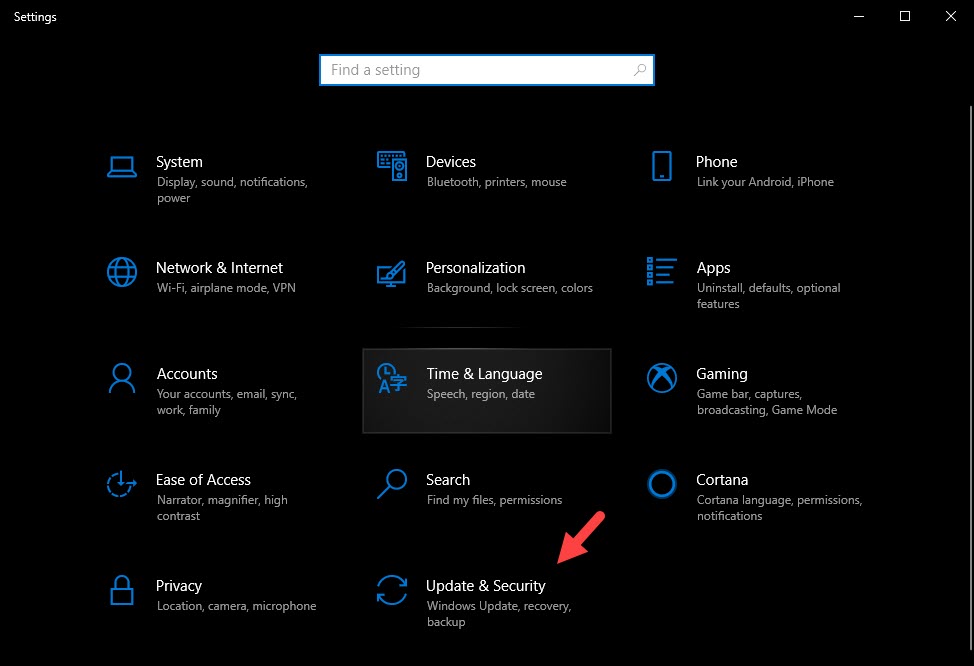Image resolution: width=974 pixels, height=666 pixels.
Task: Open Accounts via the person icon
Action: tap(122, 378)
